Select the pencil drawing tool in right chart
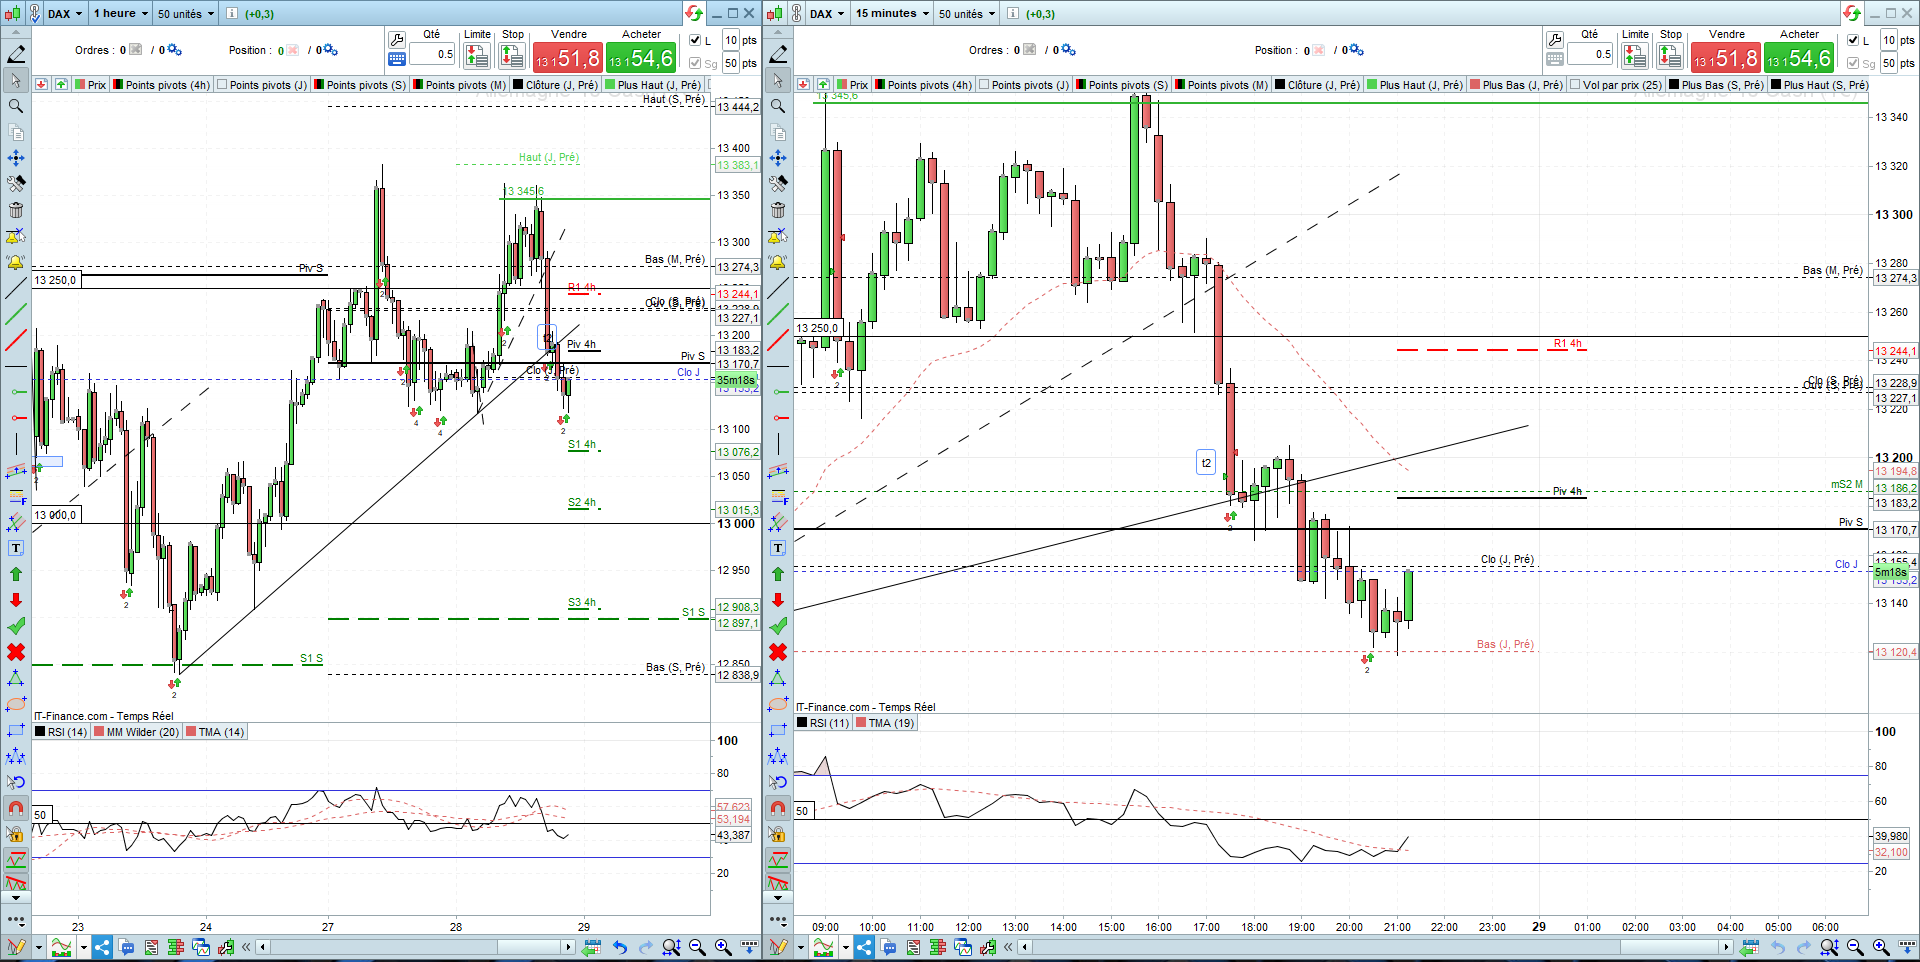The height and width of the screenshot is (962, 1920). pos(778,54)
